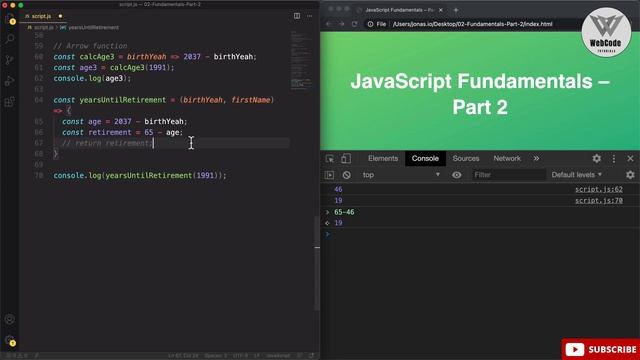Switch to the Network DevTools tab
640x360 pixels.
[507, 158]
